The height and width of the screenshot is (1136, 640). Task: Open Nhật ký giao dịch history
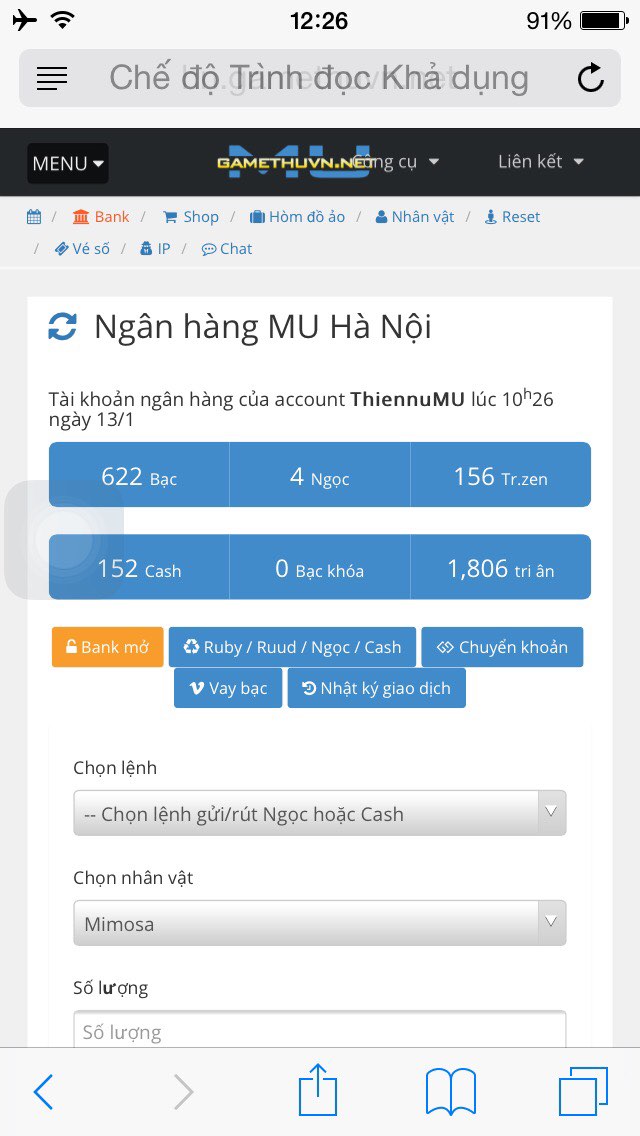tap(377, 688)
